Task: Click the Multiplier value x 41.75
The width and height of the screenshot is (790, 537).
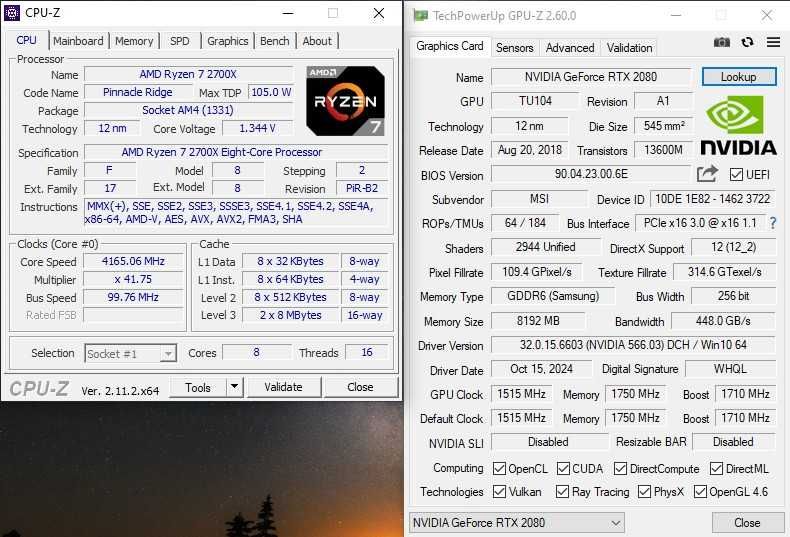Action: click(x=134, y=279)
